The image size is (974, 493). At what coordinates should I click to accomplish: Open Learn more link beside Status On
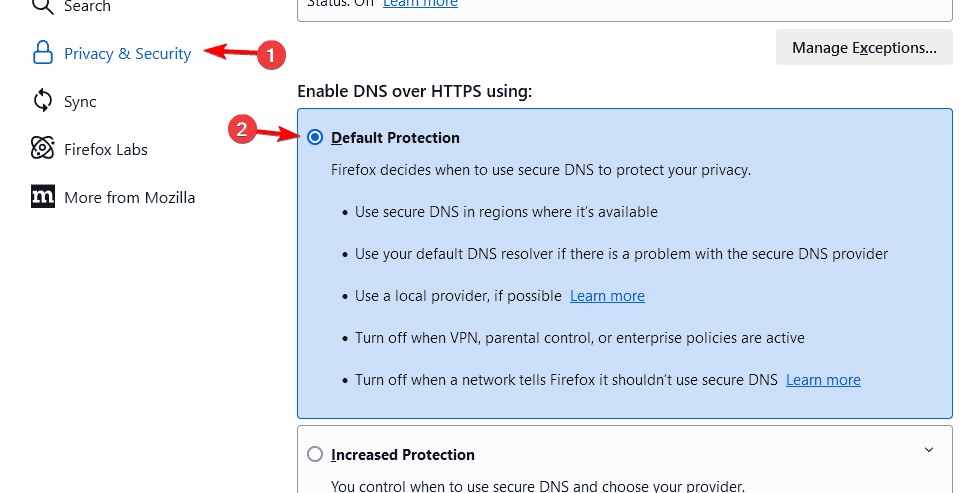click(x=420, y=3)
